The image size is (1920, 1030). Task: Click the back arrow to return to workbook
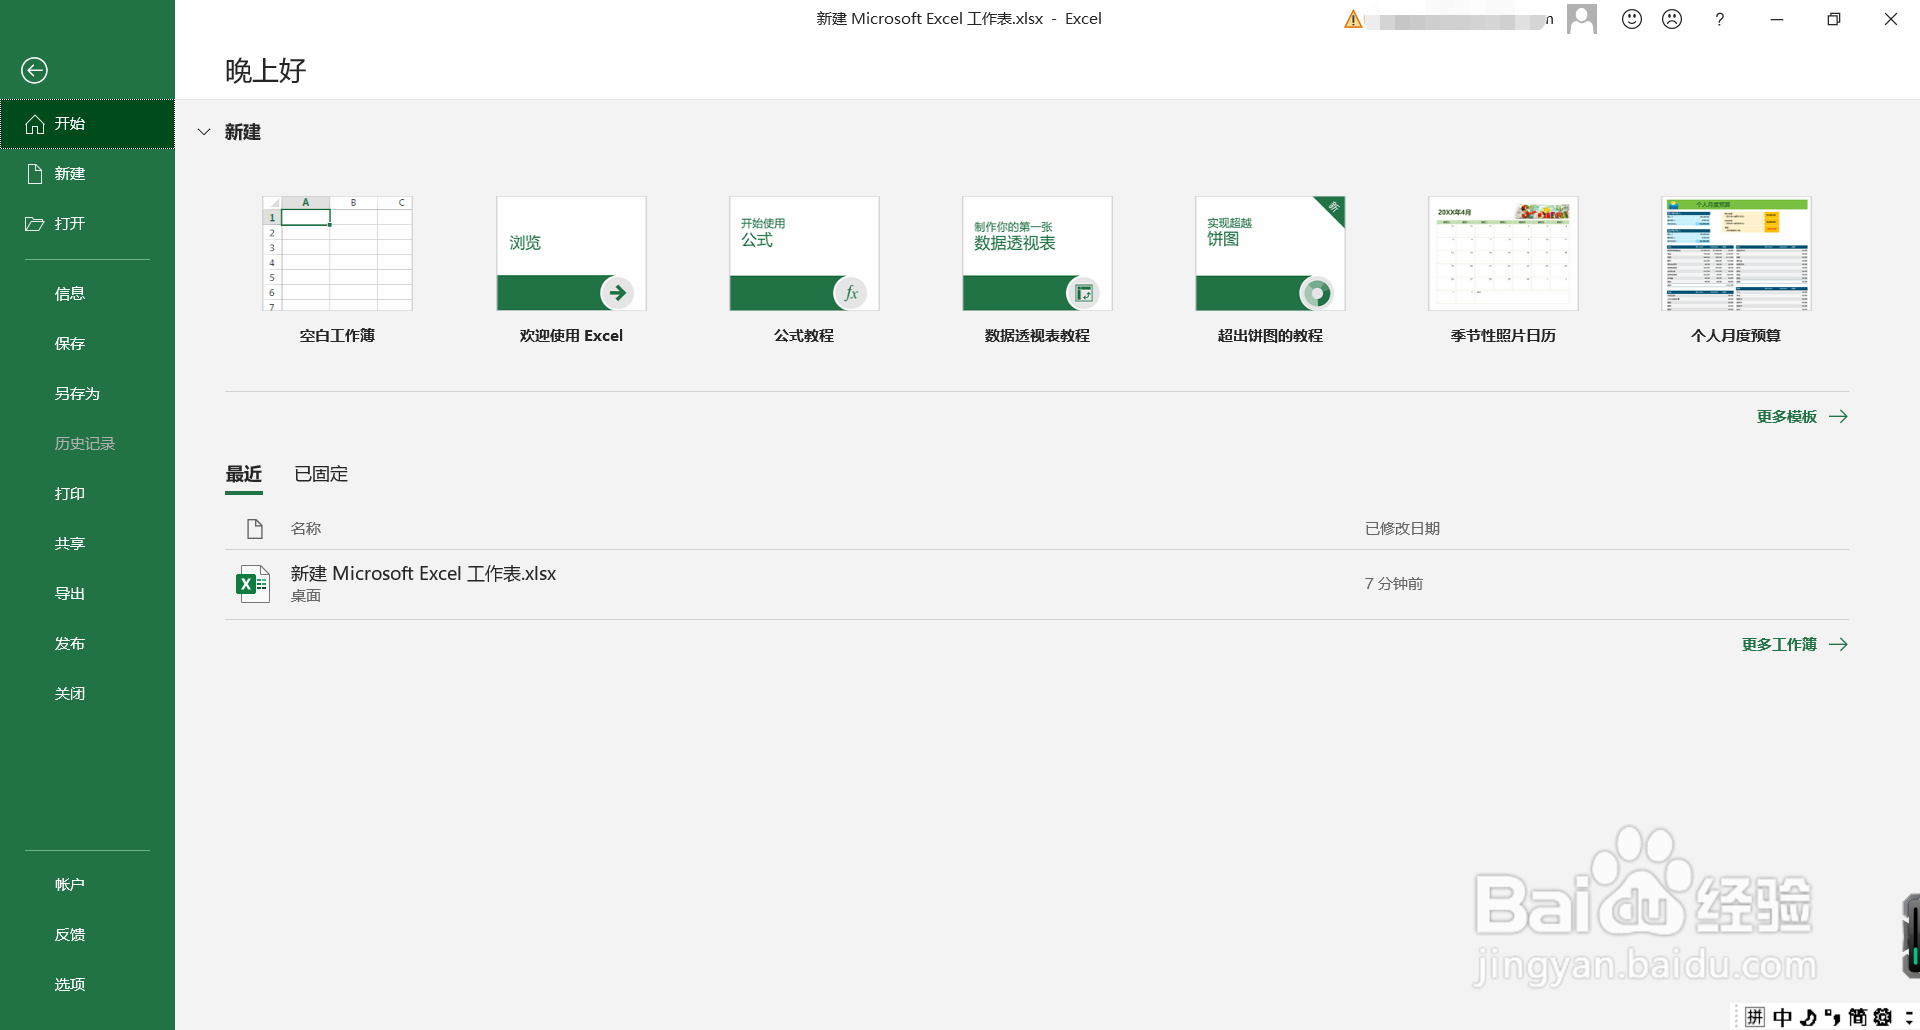click(x=34, y=70)
